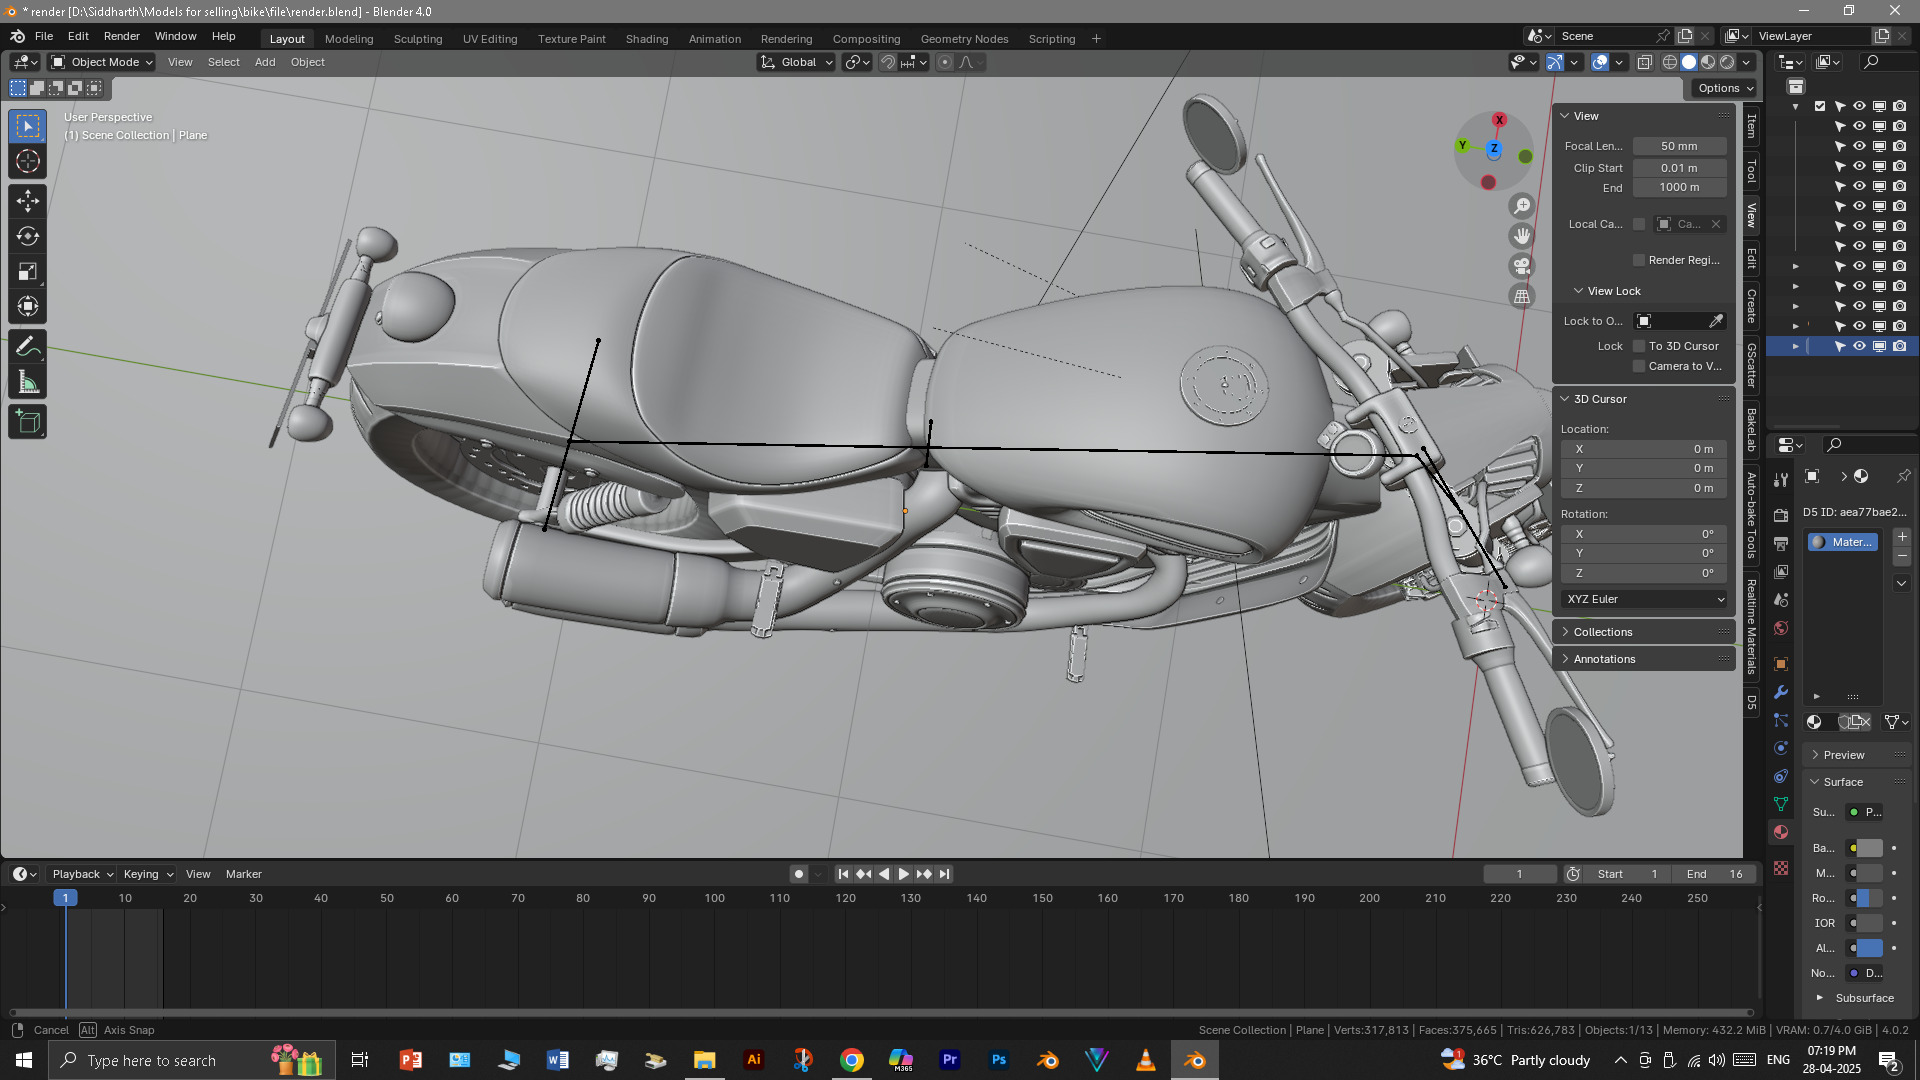Switch perspective/orthographic grid gizmo
This screenshot has height=1080, width=1920.
click(1522, 296)
